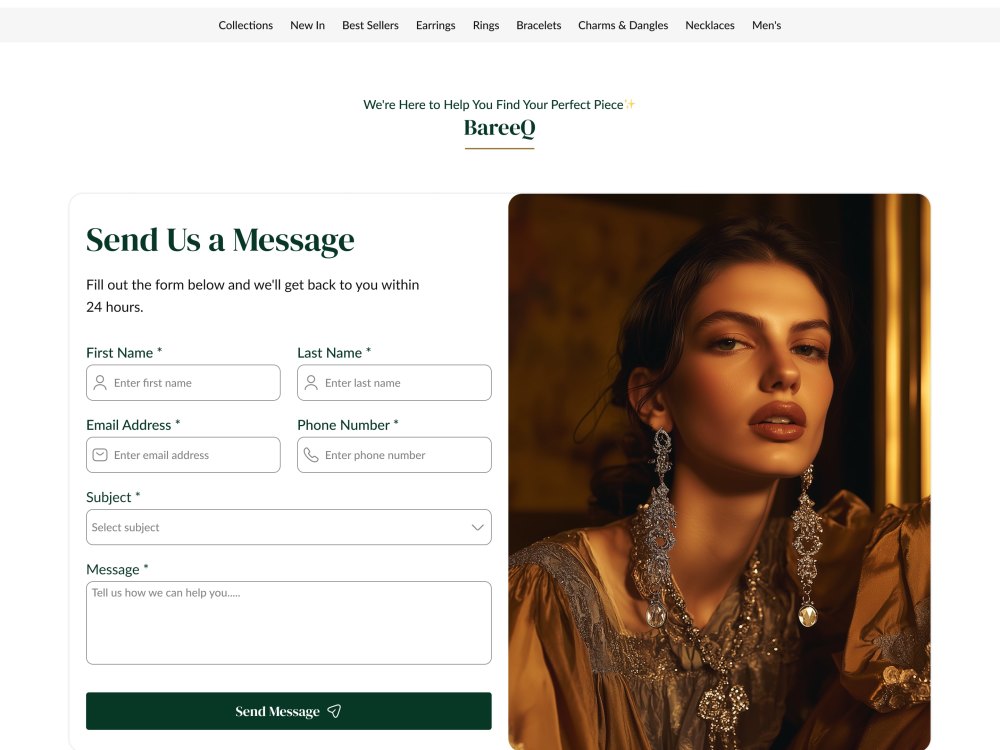Click the phone handset icon in Phone field

(x=311, y=455)
